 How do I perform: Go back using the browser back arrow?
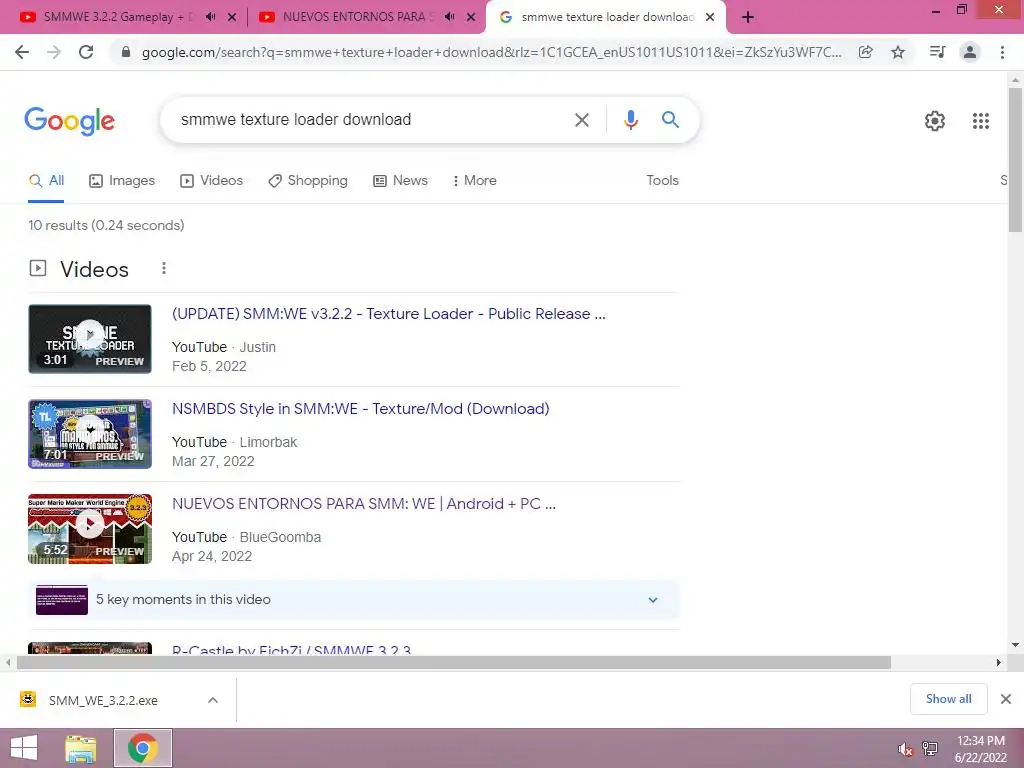click(22, 52)
